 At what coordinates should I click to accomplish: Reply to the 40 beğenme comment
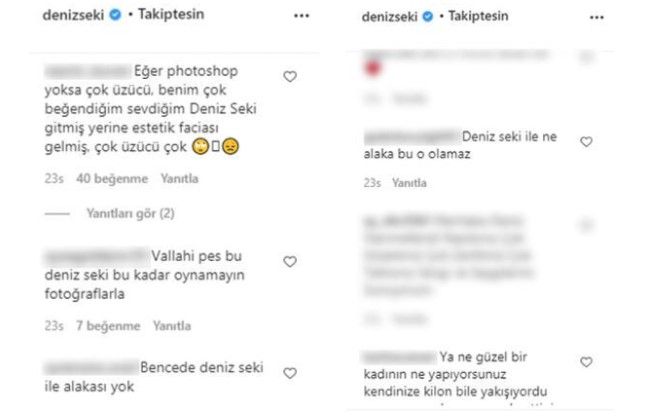click(179, 179)
